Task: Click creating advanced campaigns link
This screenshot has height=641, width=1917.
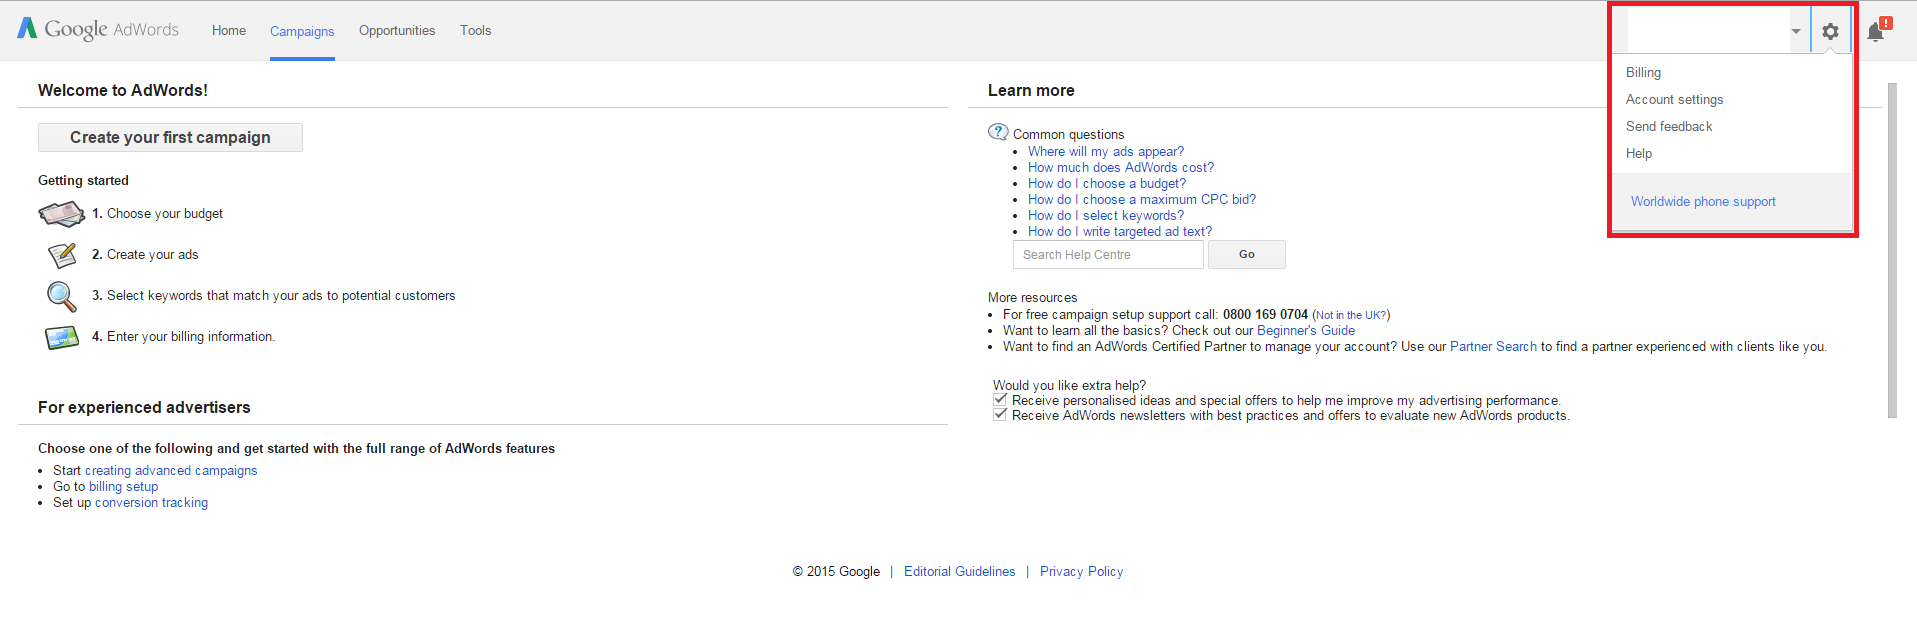Action: [171, 470]
